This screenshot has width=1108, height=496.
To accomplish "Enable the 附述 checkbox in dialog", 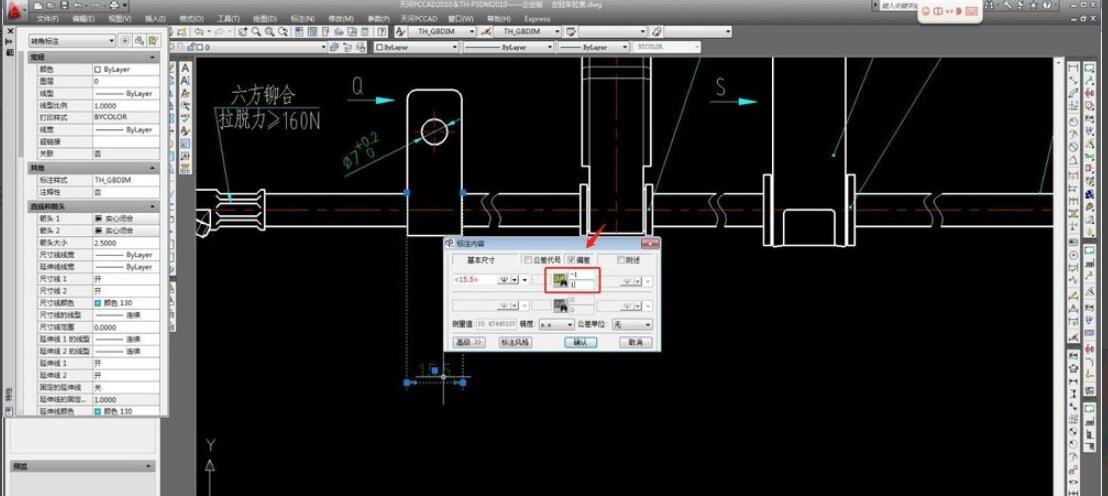I will 620,260.
